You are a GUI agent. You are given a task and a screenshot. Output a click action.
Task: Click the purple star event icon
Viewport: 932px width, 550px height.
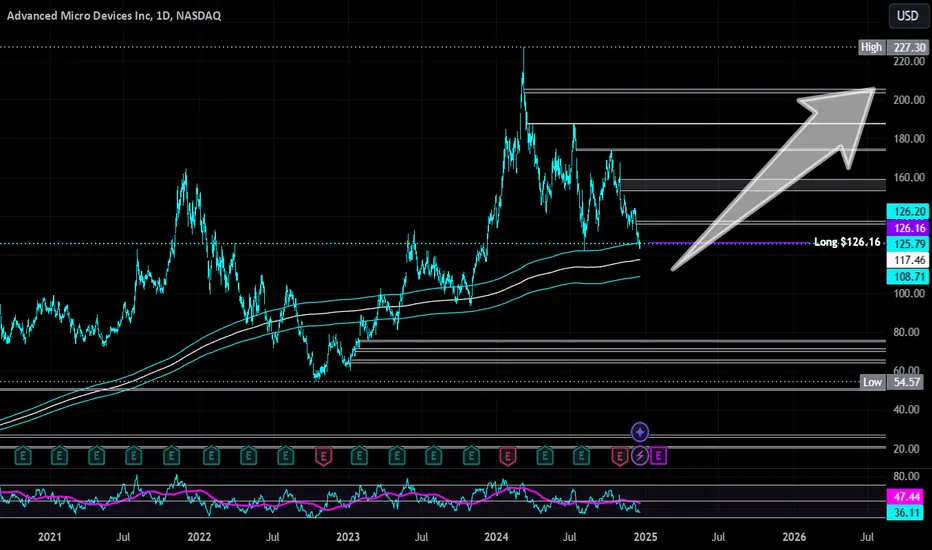(x=640, y=432)
